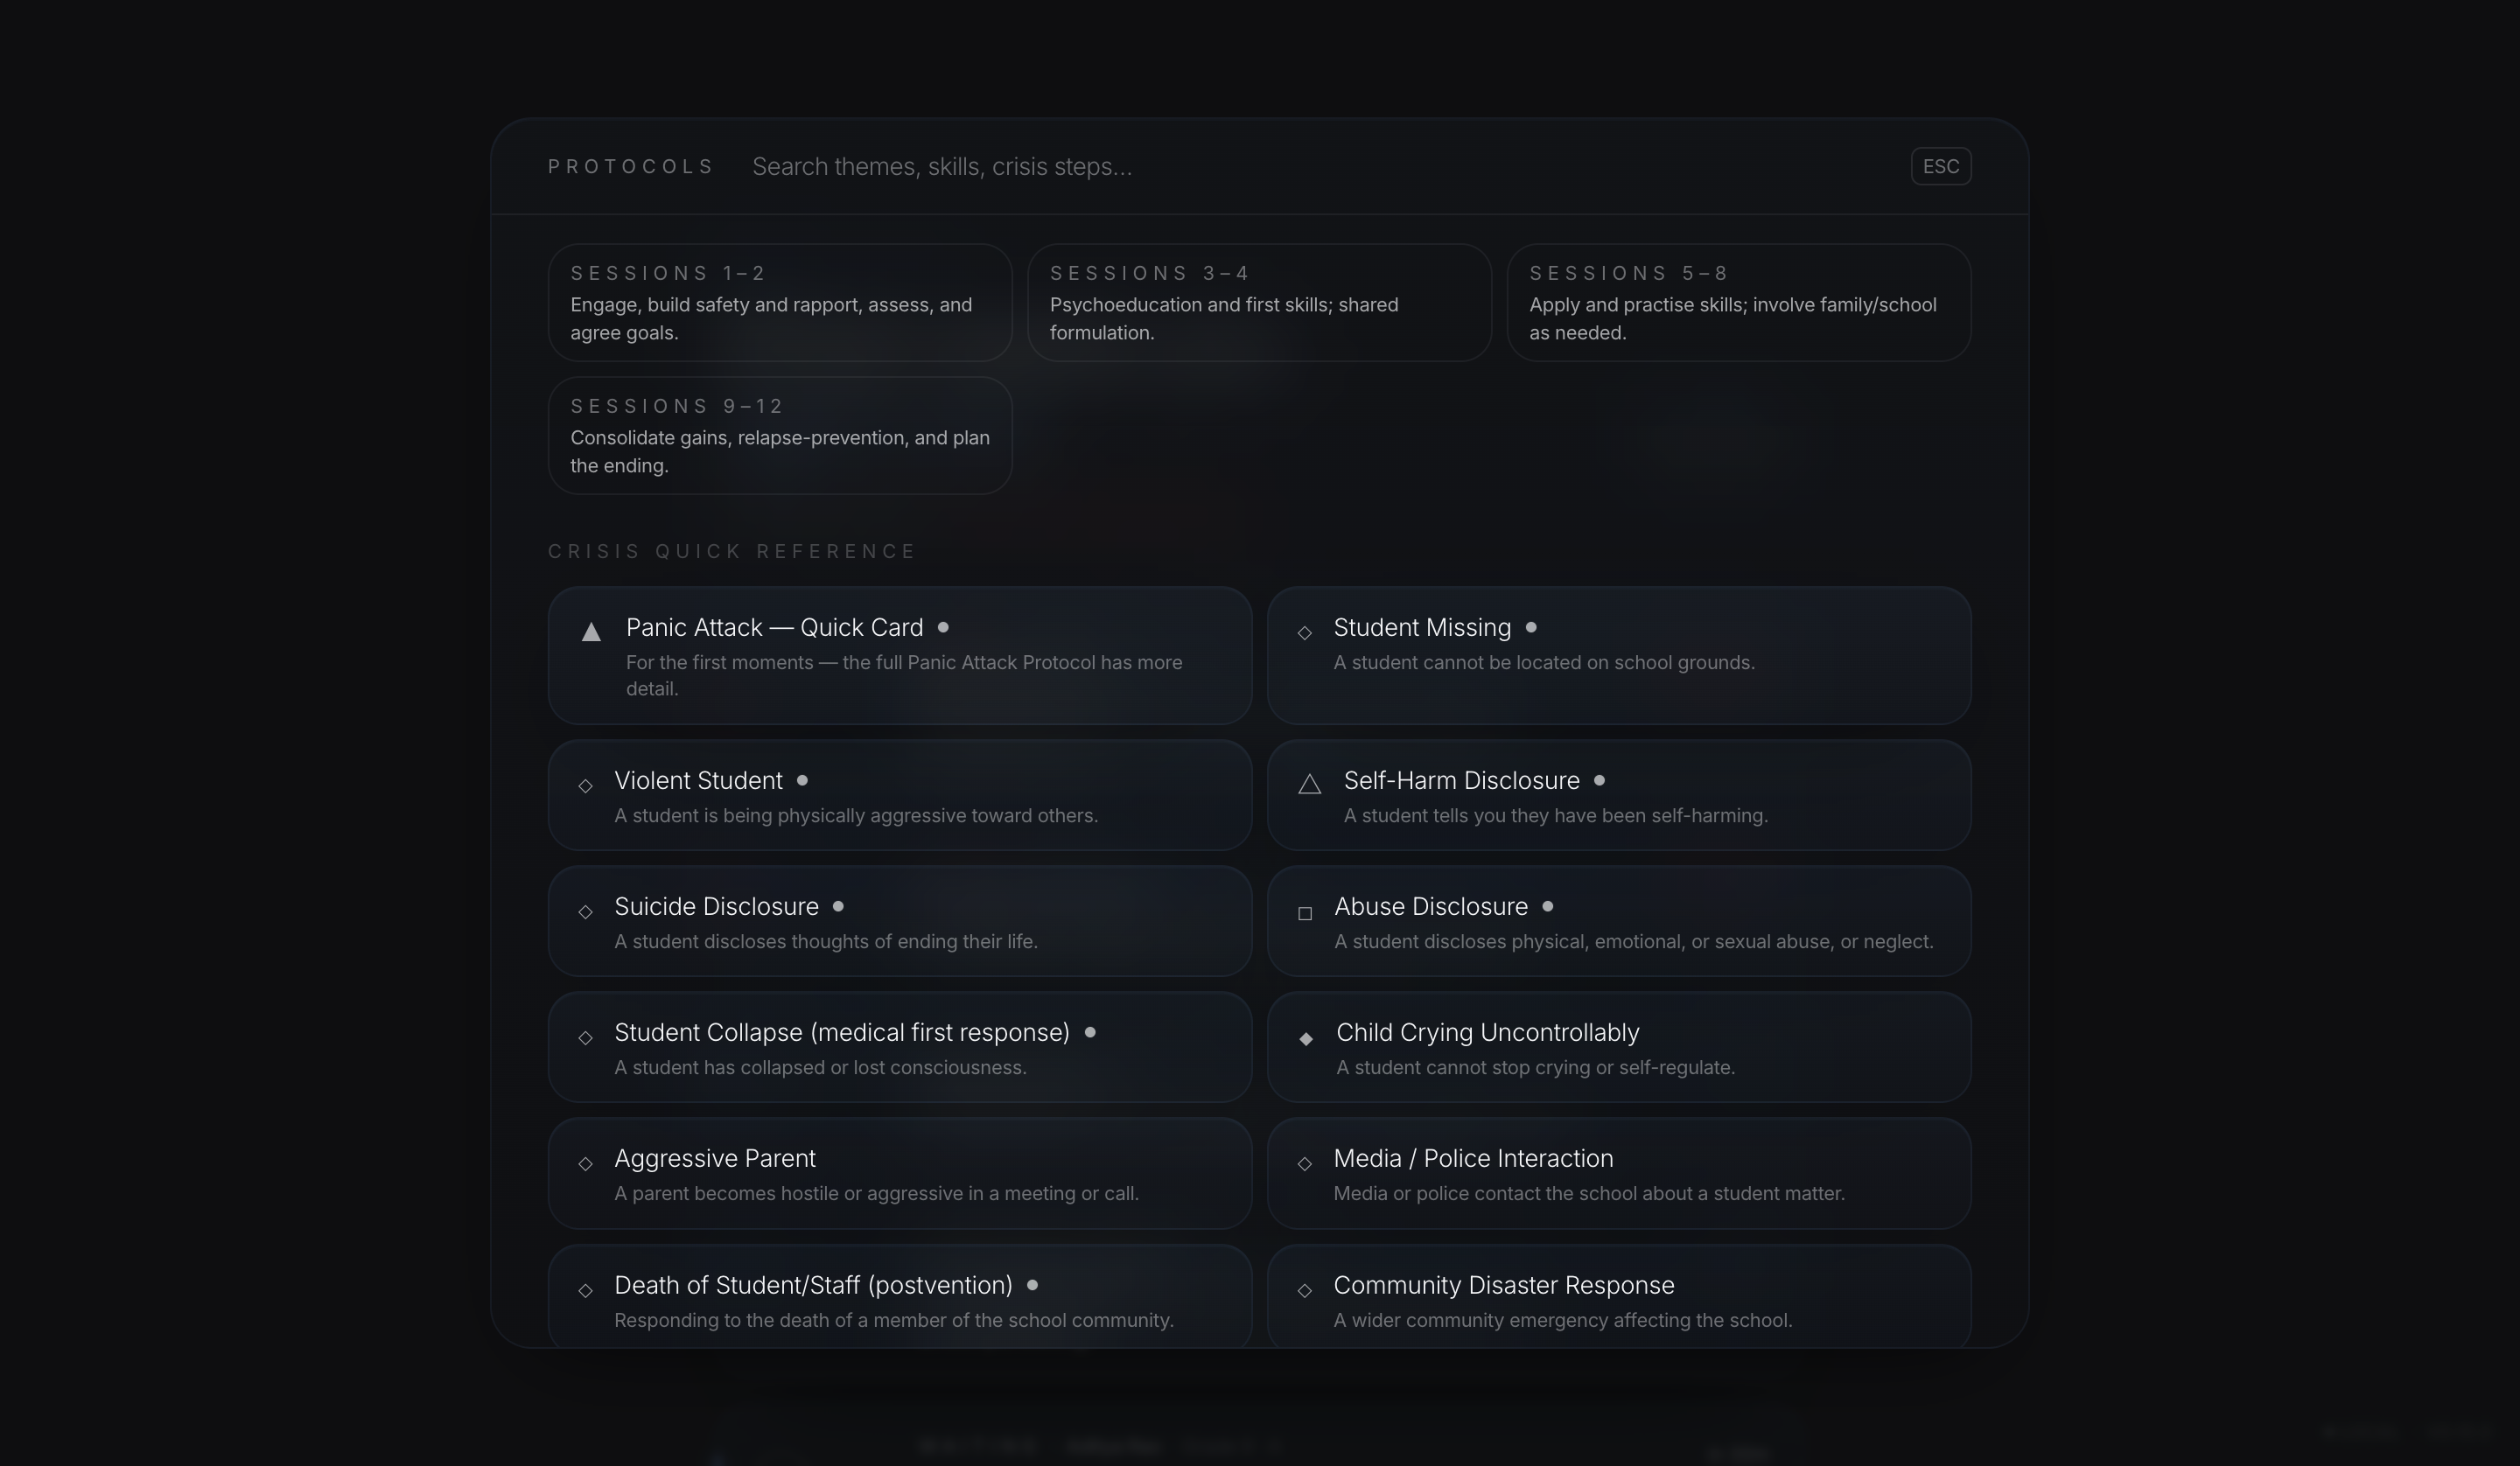2520x1466 pixels.
Task: Click the outlined triangle icon beside Self-Harm Disclosure
Action: [x=1309, y=784]
